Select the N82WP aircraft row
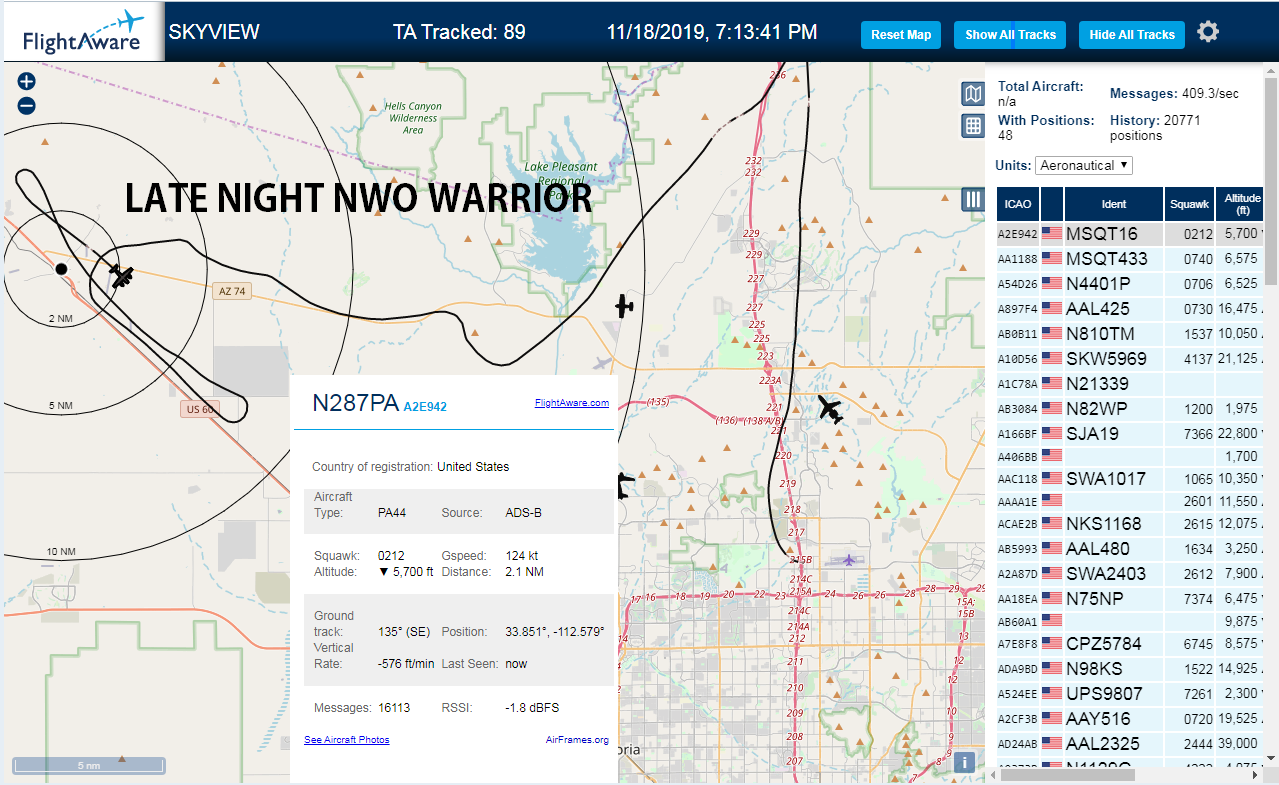The image size is (1279, 785). [x=1130, y=409]
